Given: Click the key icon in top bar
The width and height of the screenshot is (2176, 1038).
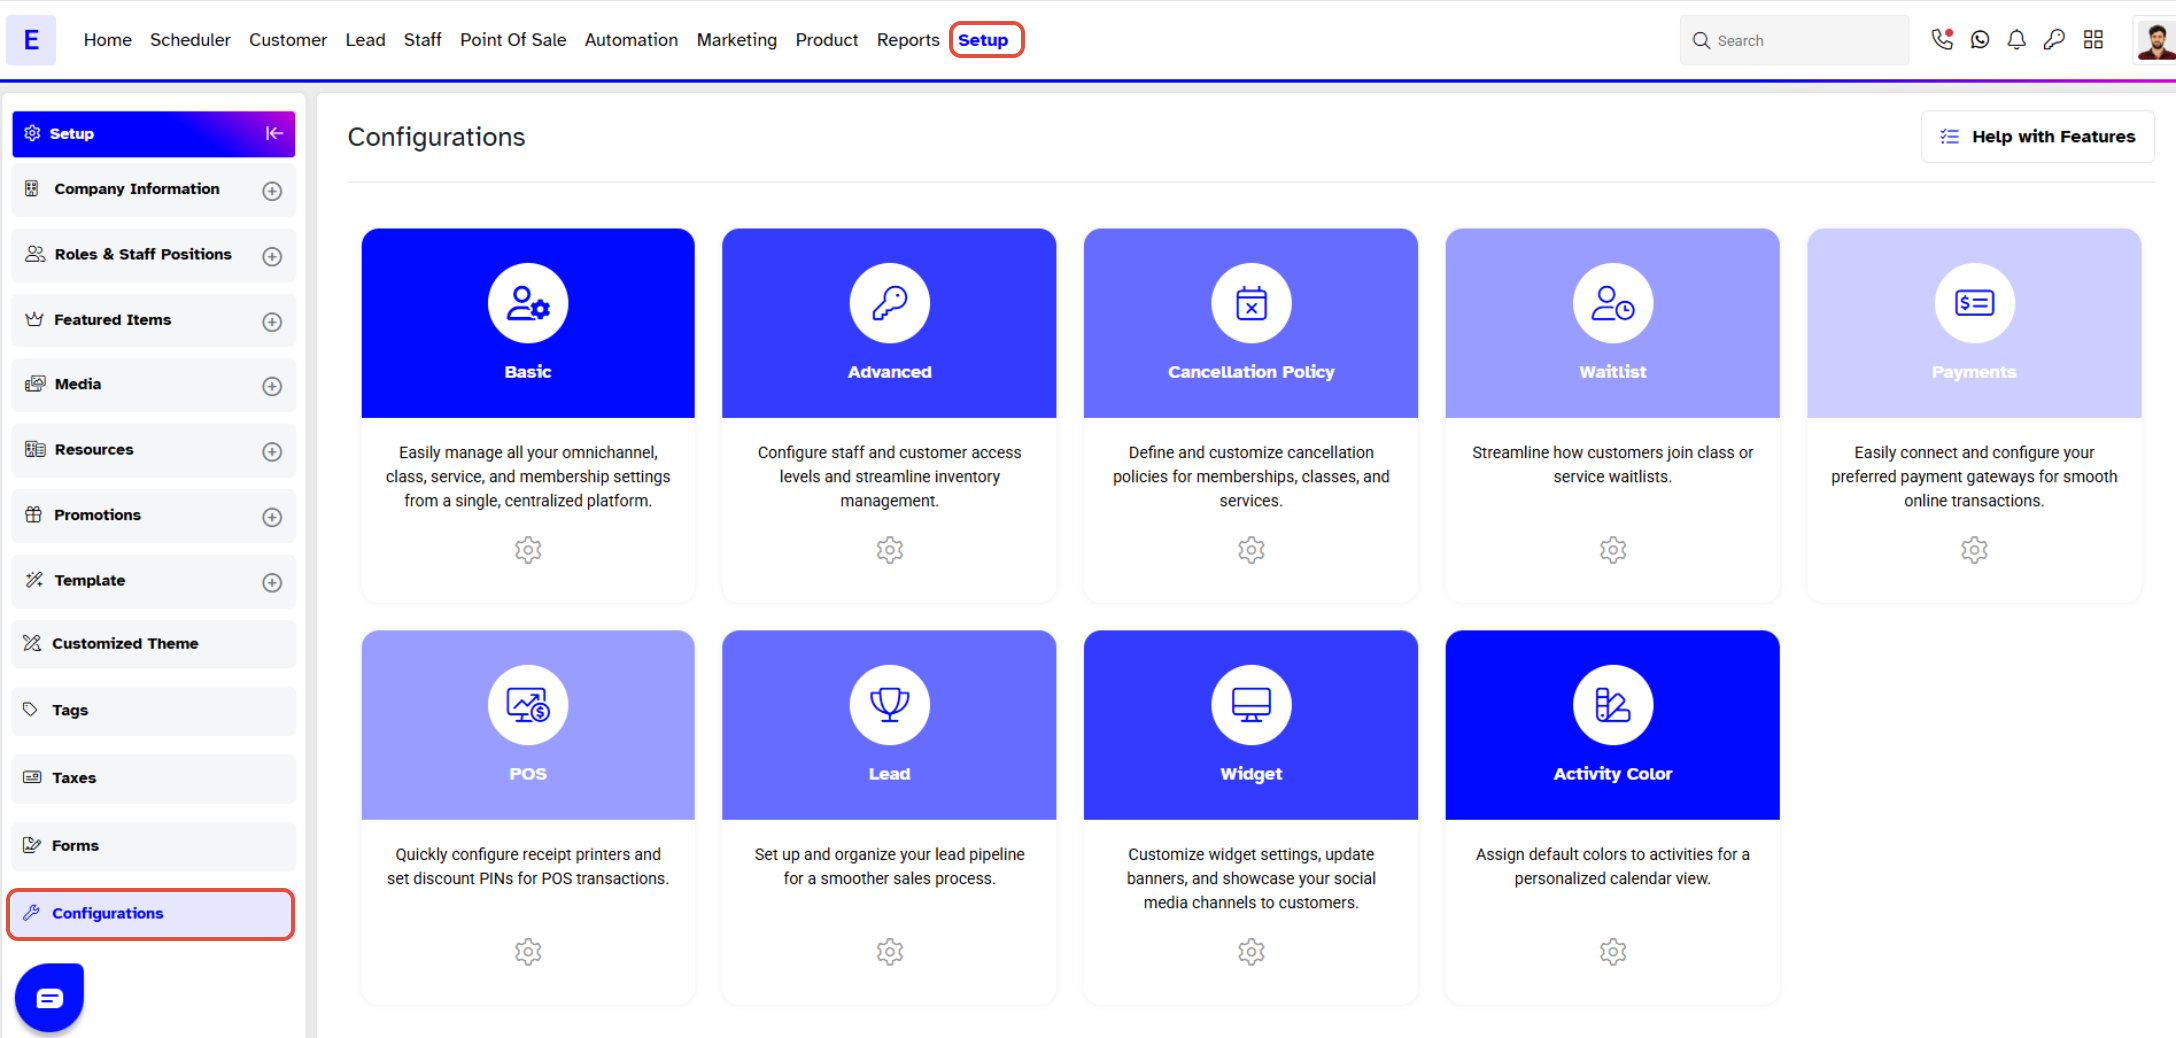Looking at the screenshot, I should click(2054, 40).
